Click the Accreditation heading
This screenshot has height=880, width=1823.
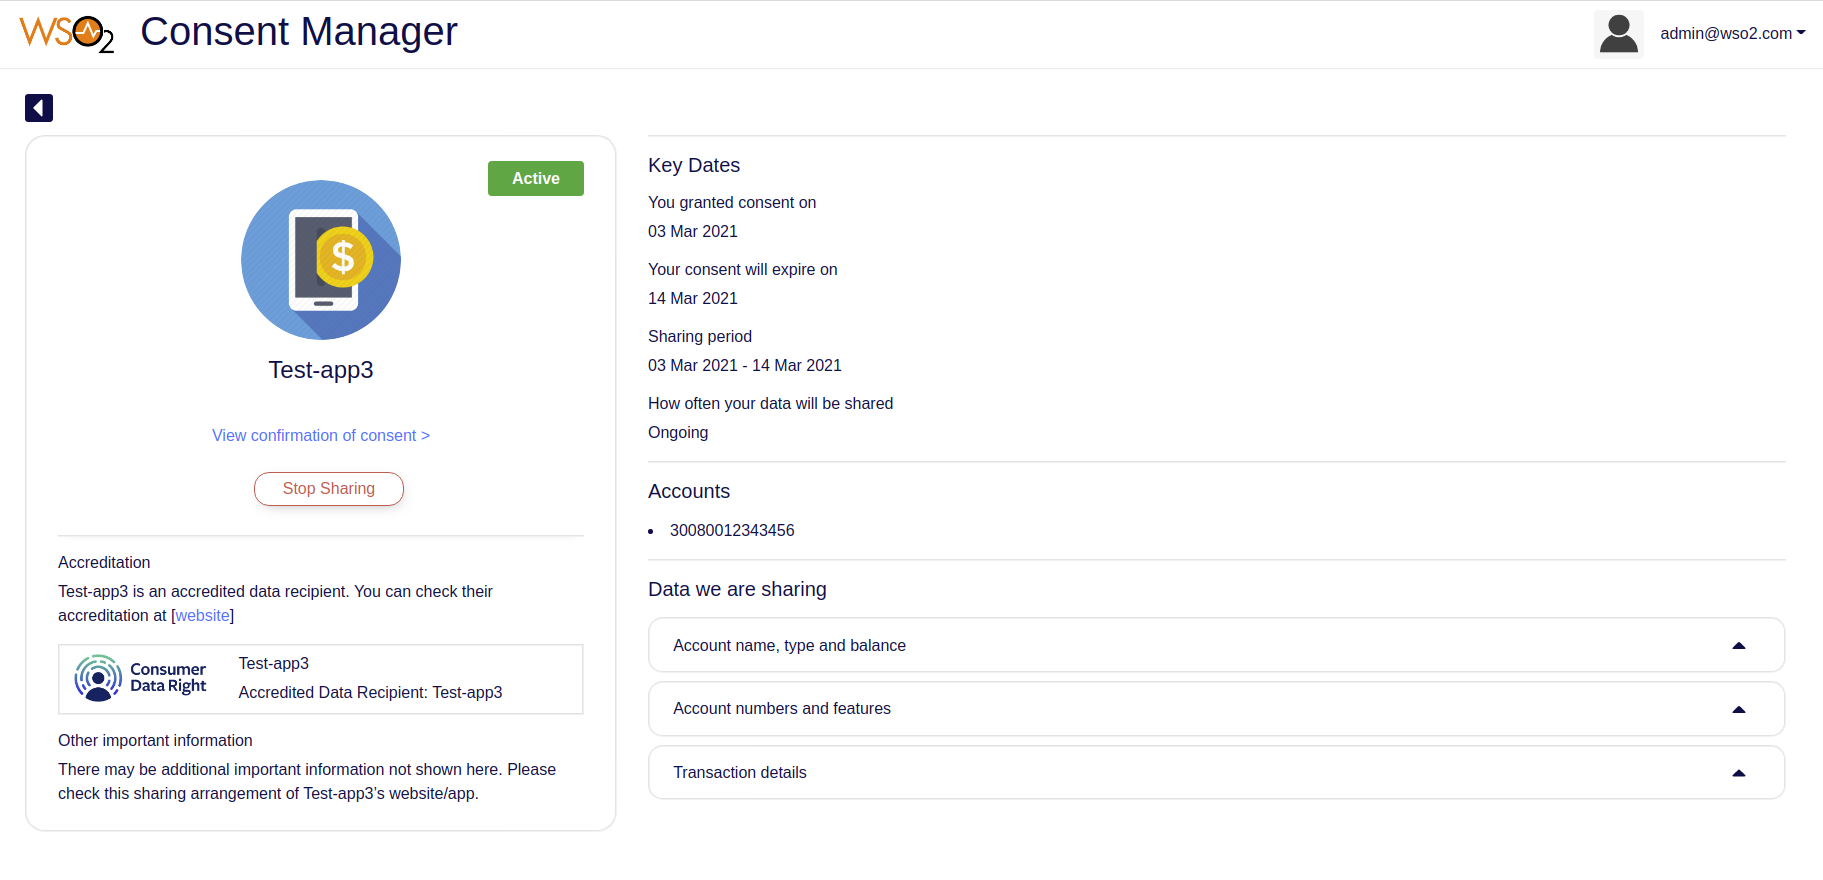coord(104,563)
